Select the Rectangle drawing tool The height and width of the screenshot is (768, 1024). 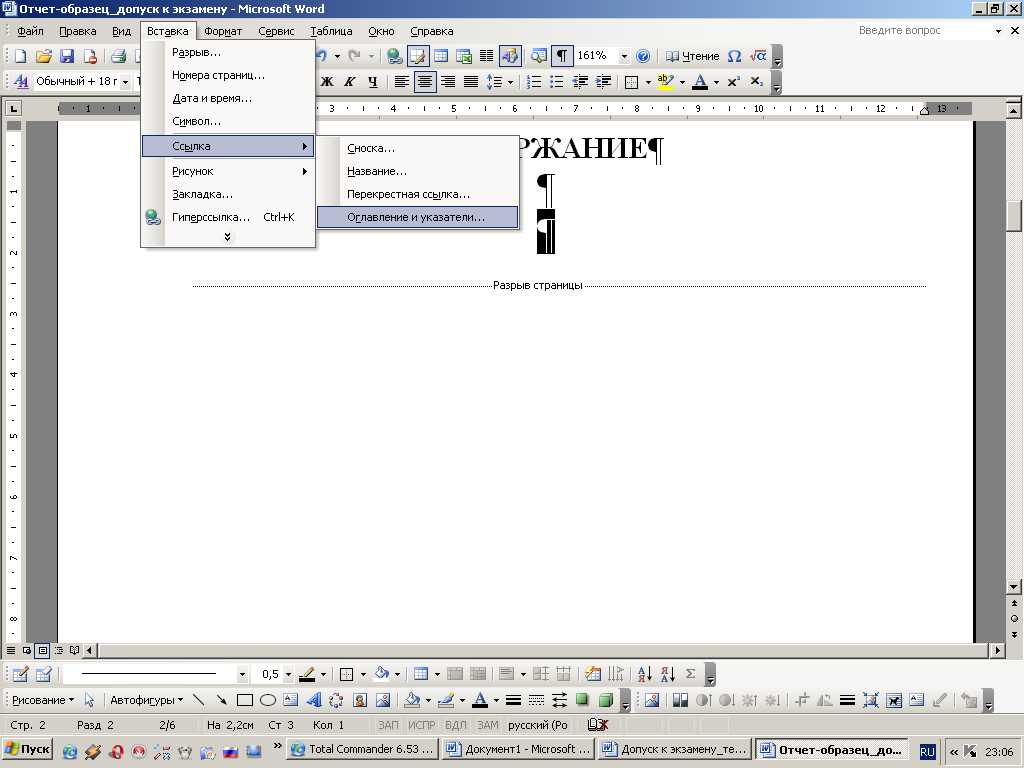[245, 700]
